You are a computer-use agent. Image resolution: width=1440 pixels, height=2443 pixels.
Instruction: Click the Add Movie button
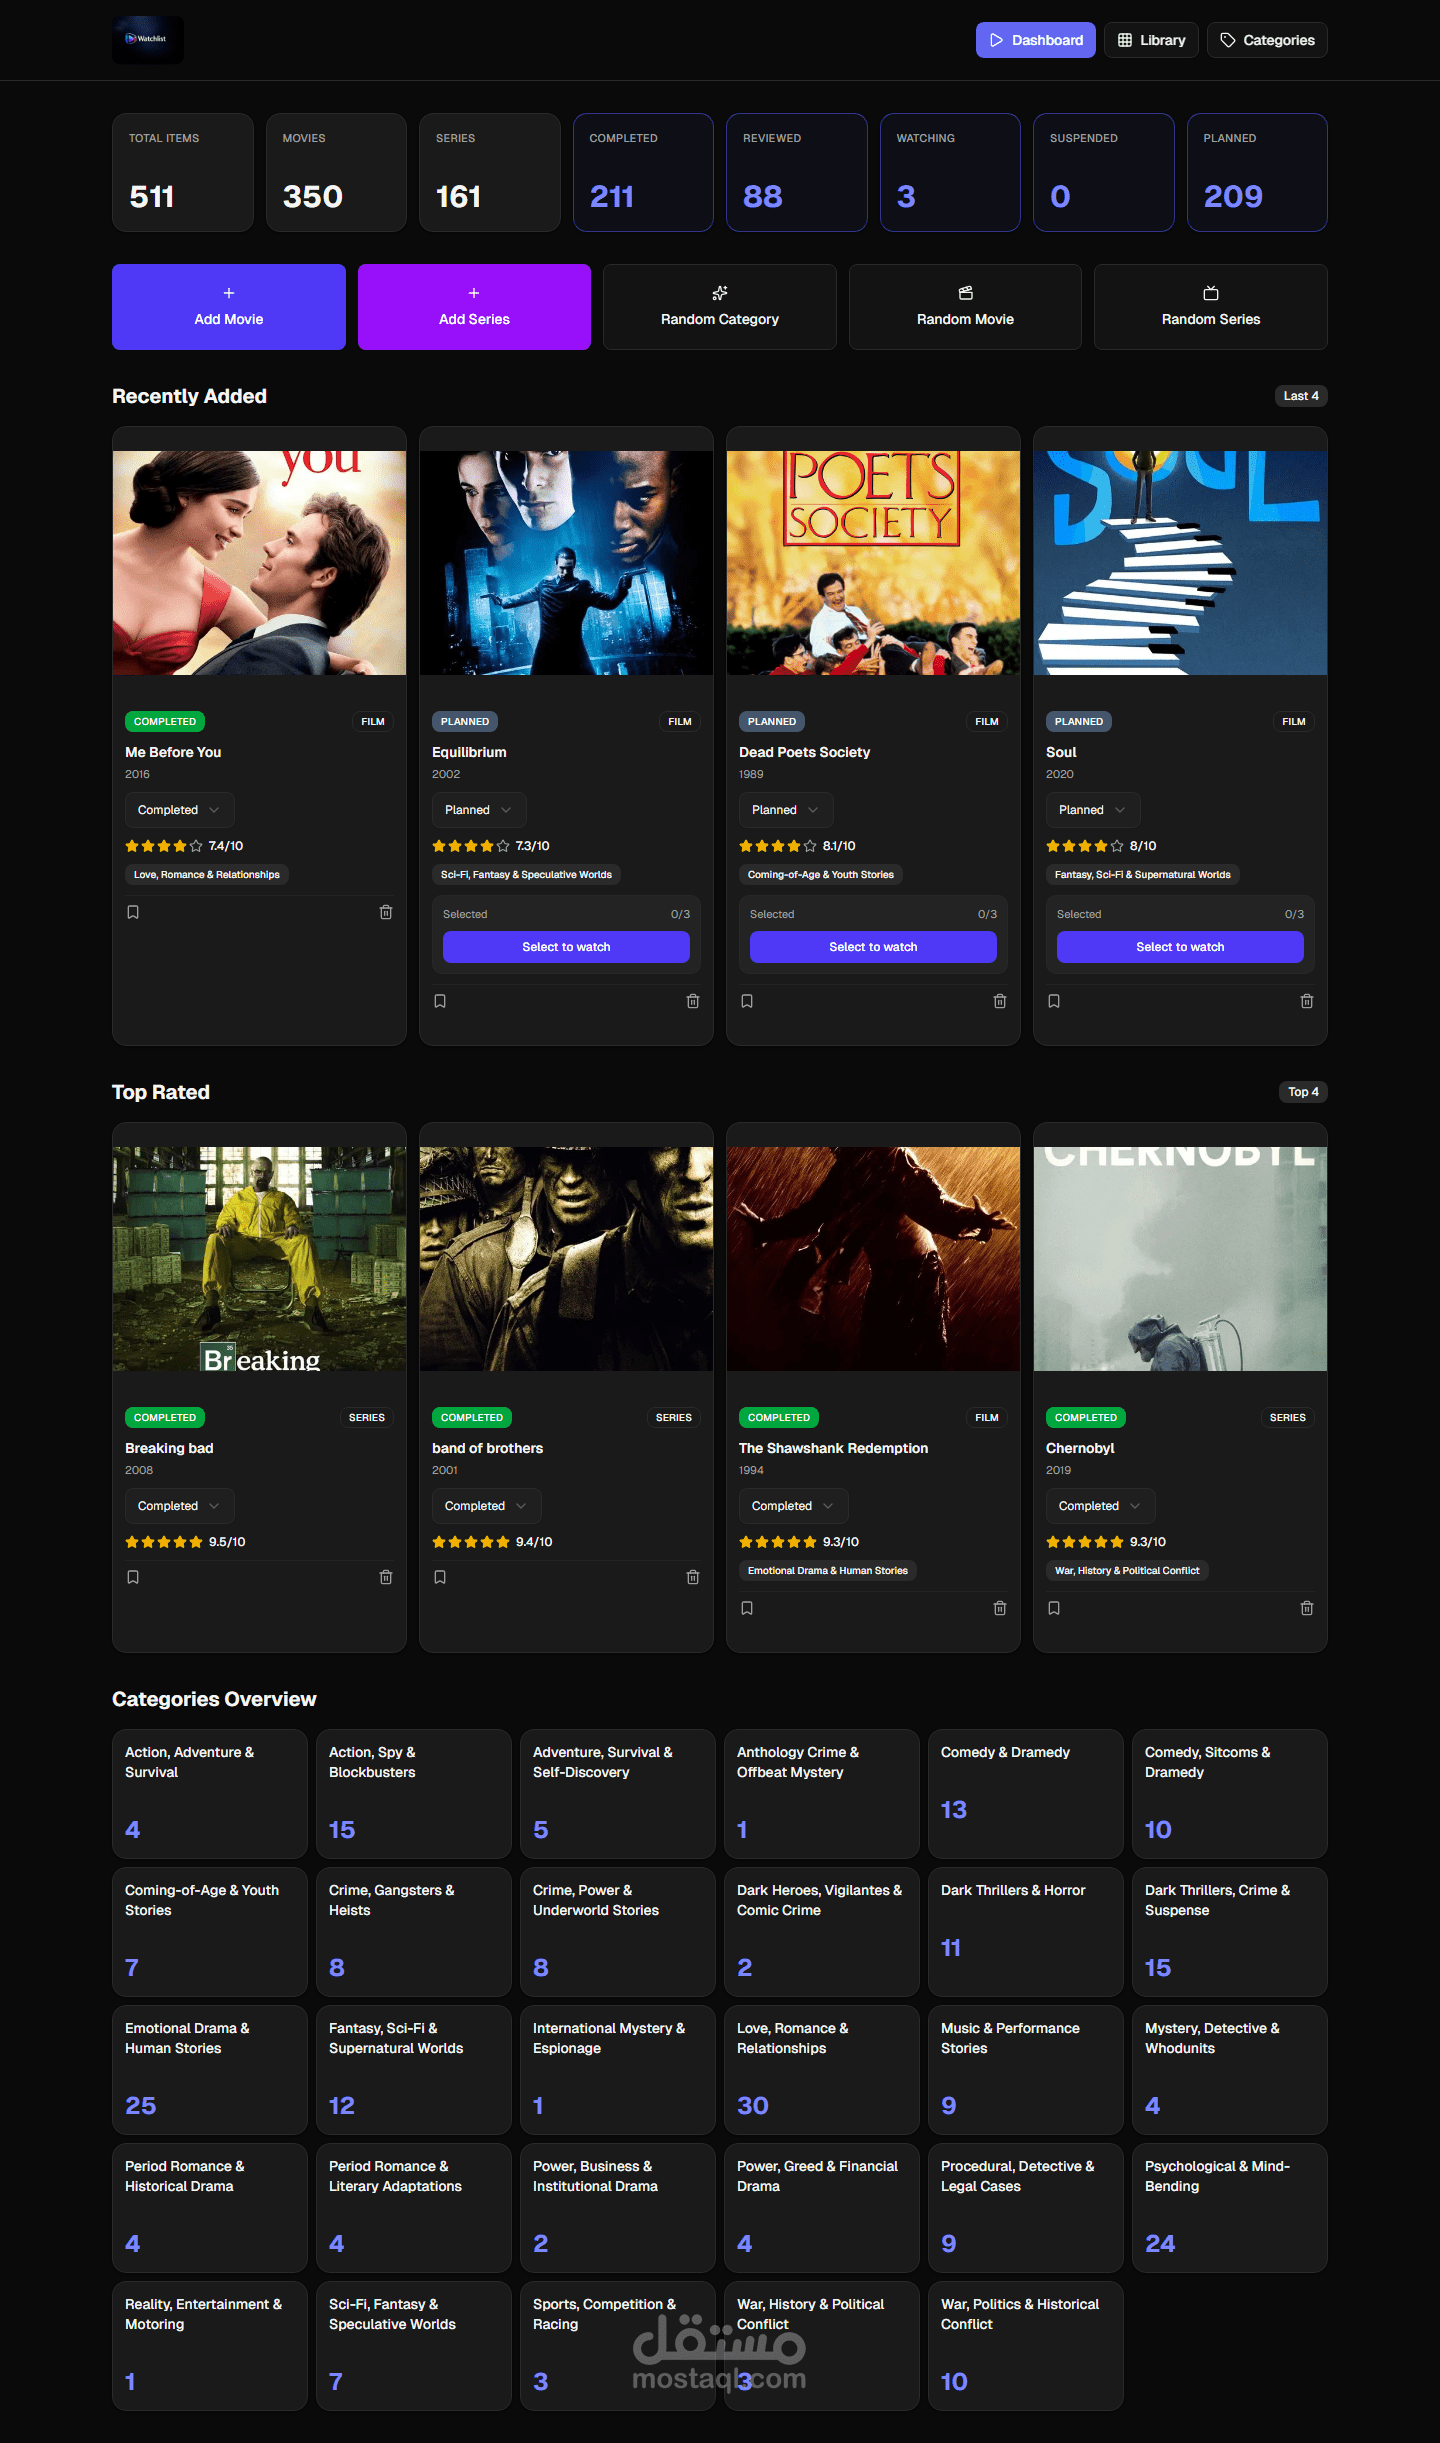pos(229,307)
